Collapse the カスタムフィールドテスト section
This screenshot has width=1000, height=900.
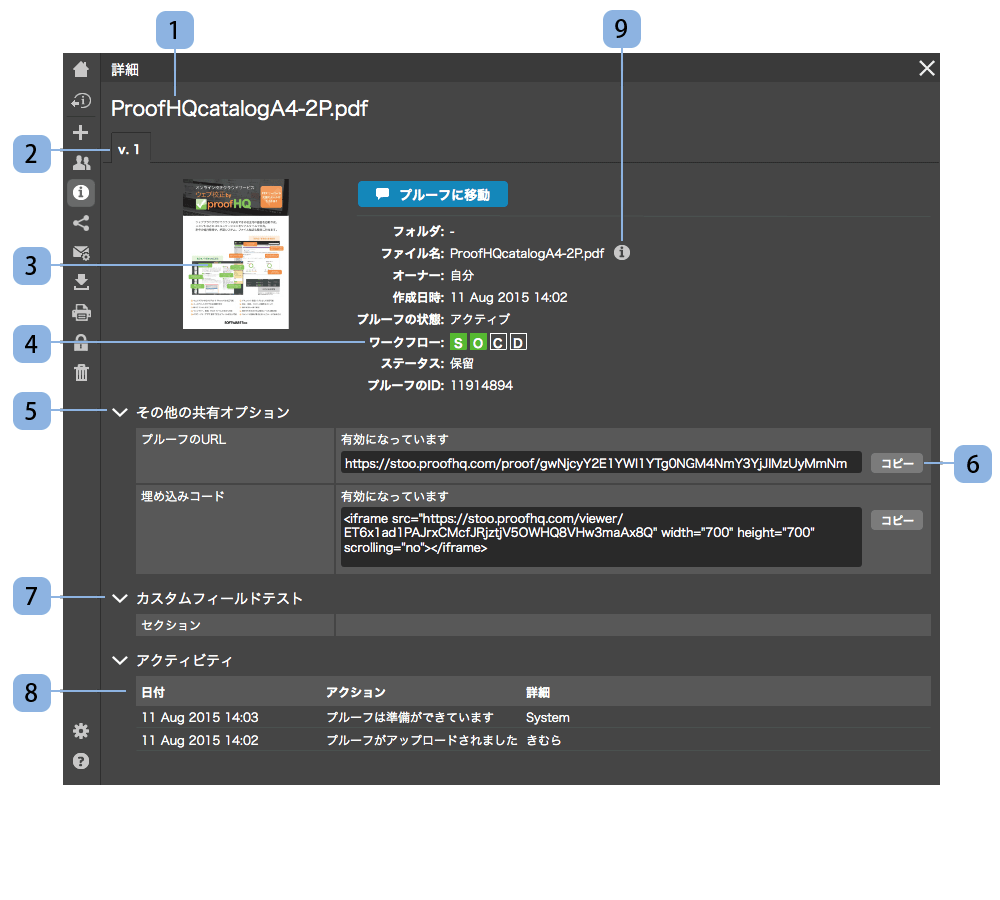tap(121, 598)
